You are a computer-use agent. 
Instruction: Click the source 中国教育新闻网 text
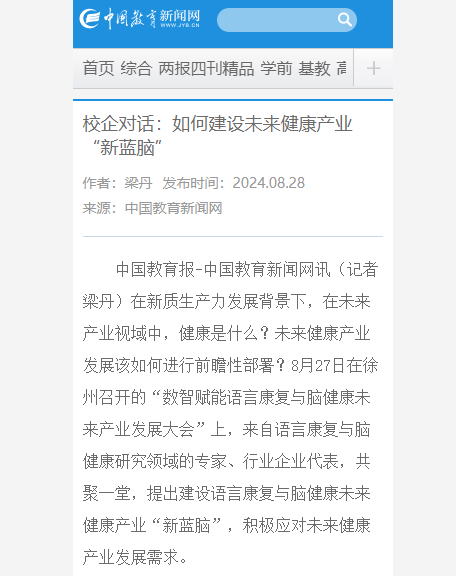tap(173, 208)
